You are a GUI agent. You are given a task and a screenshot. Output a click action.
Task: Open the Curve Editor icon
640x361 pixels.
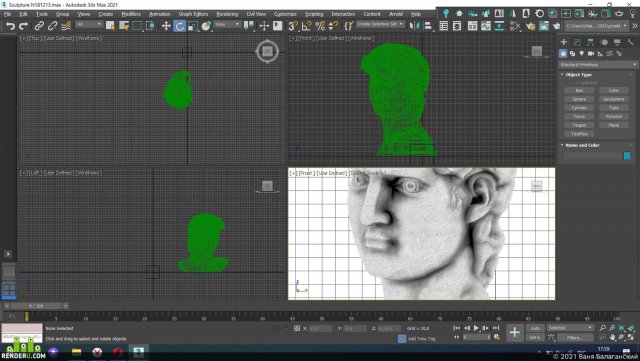[486, 26]
